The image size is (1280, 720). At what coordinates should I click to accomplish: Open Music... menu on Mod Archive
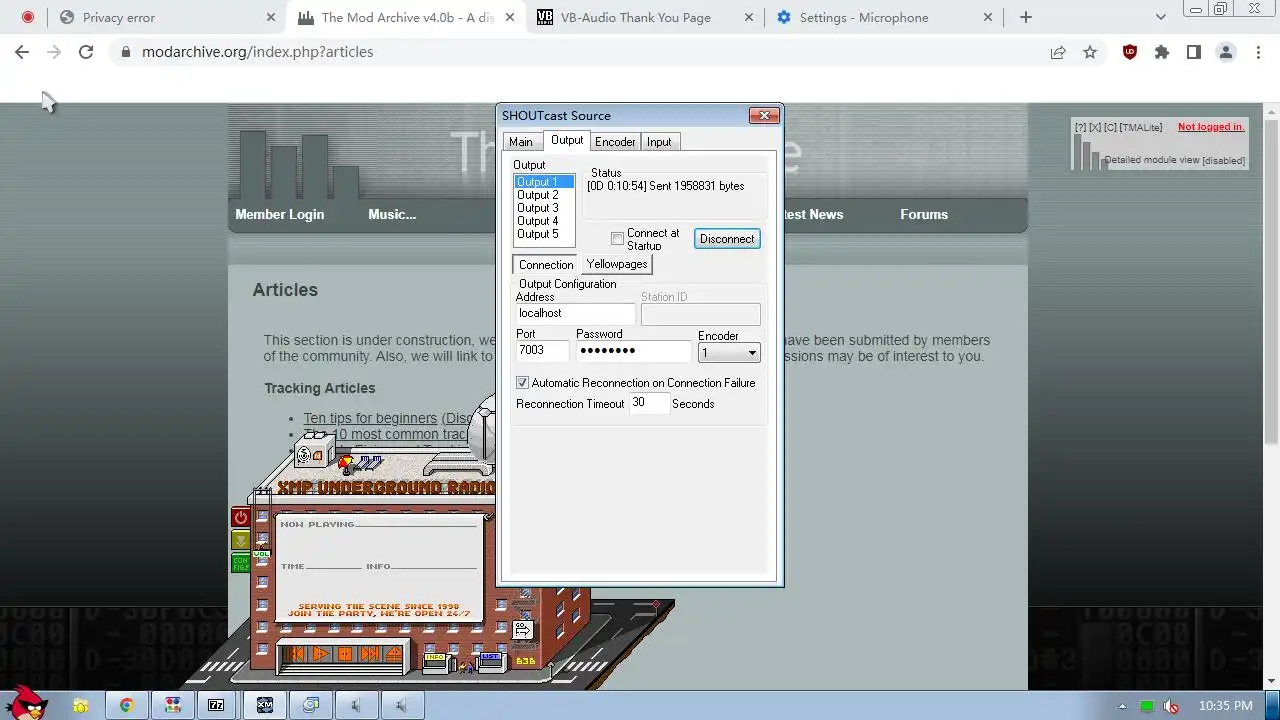coord(392,214)
